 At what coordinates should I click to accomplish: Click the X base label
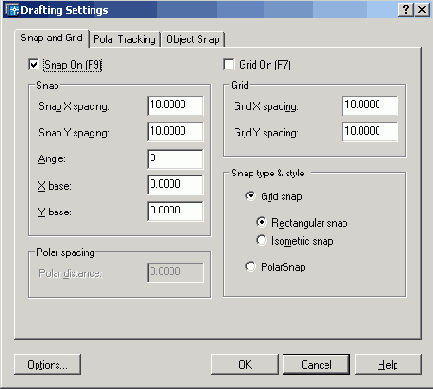54,185
